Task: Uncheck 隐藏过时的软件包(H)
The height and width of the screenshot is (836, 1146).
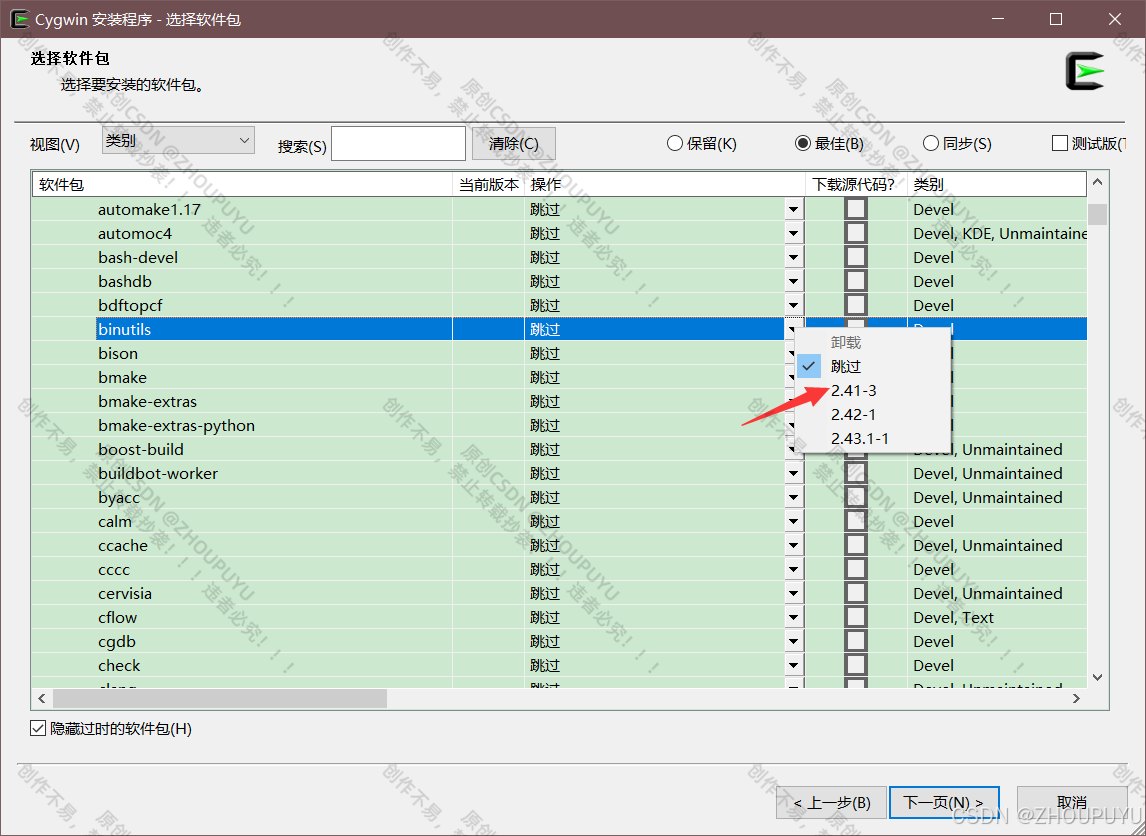Action: [38, 729]
